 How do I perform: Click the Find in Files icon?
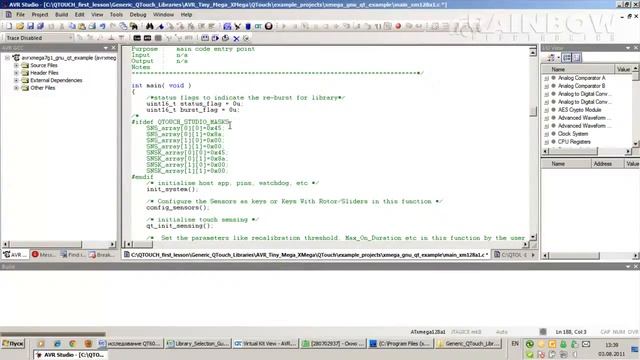(x=134, y=26)
